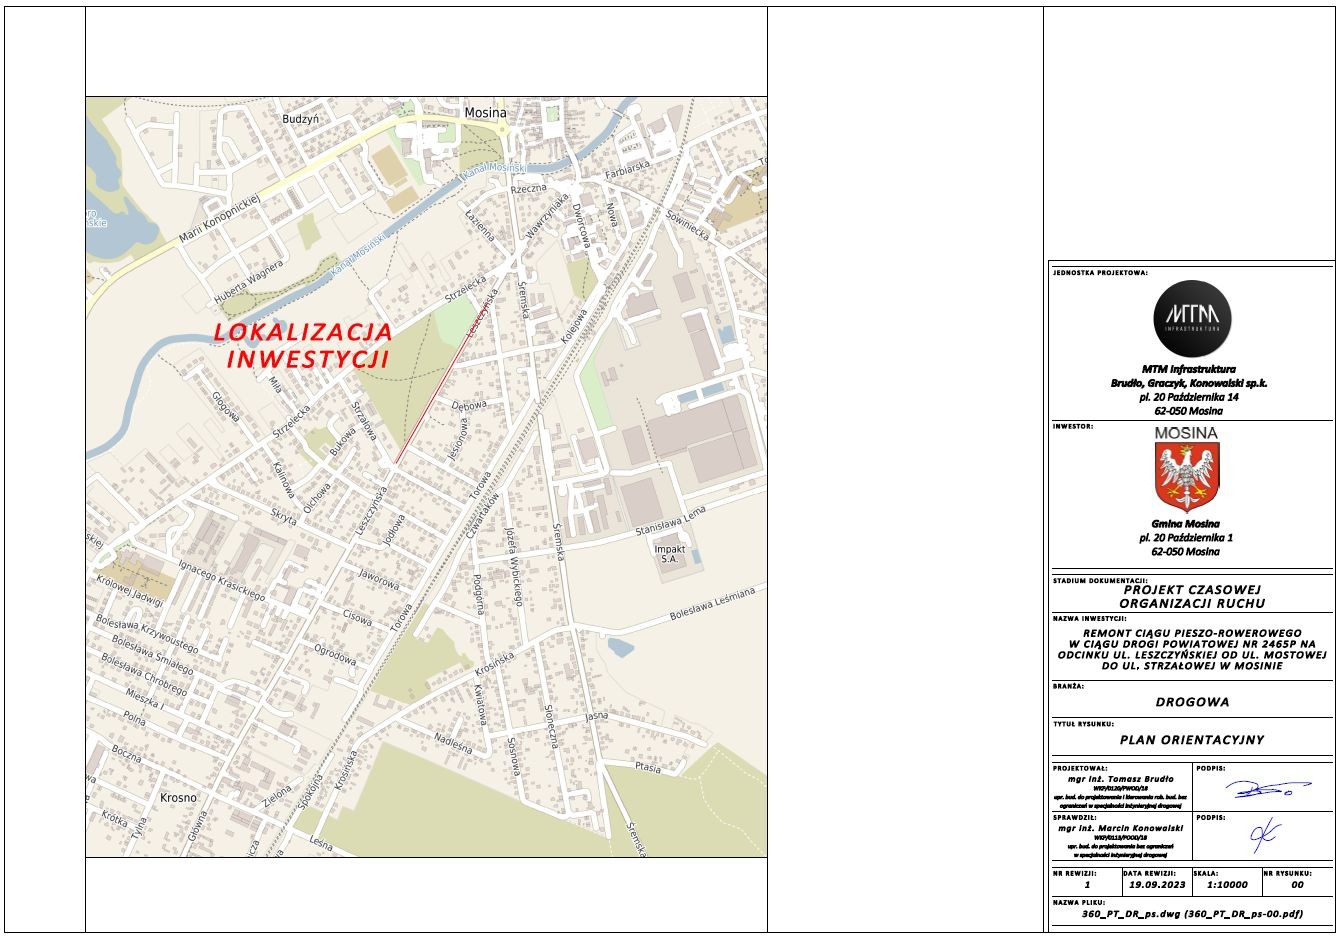Click the Mosina town name on map
Viewport: 1341px width, 941px height.
point(485,113)
